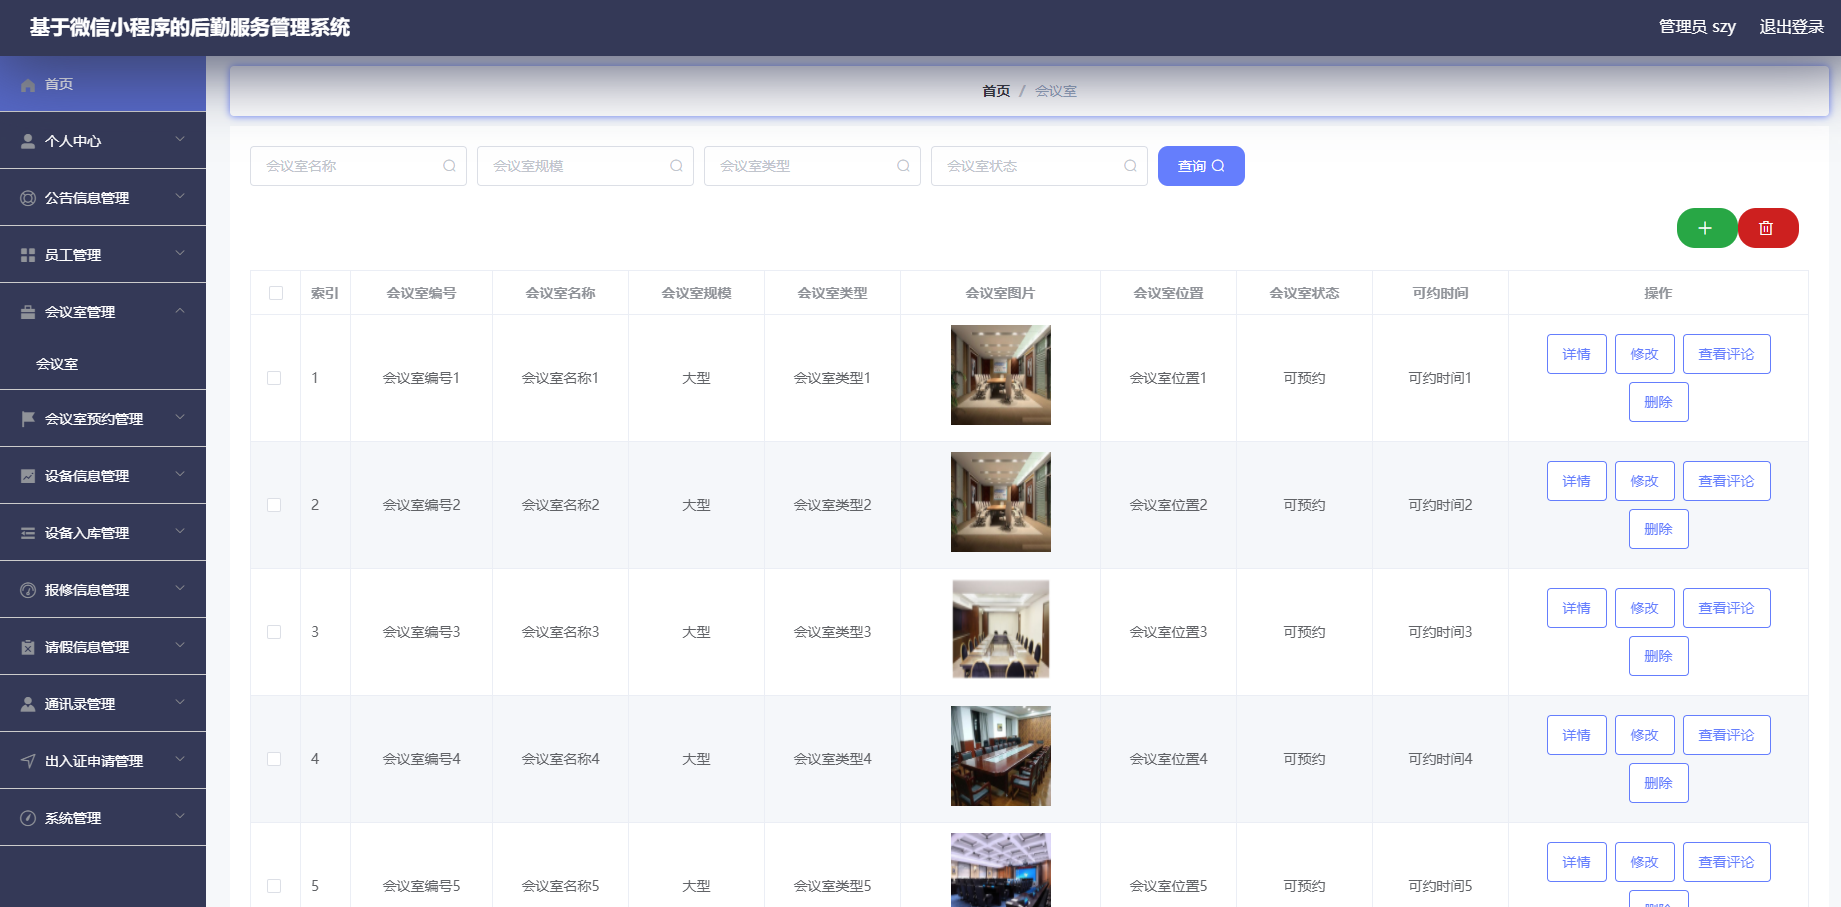Click 删除 for 会议室名称4
The width and height of the screenshot is (1841, 907).
1659,783
